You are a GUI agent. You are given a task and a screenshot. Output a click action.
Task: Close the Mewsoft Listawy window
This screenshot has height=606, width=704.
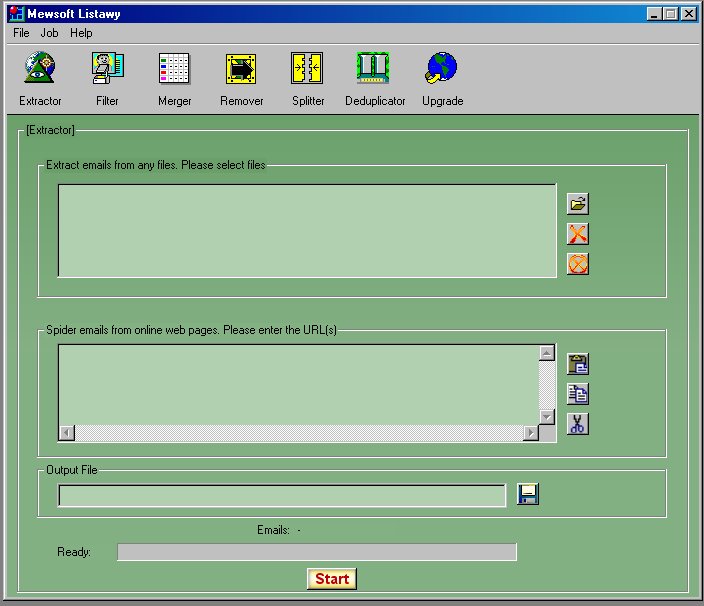[689, 14]
